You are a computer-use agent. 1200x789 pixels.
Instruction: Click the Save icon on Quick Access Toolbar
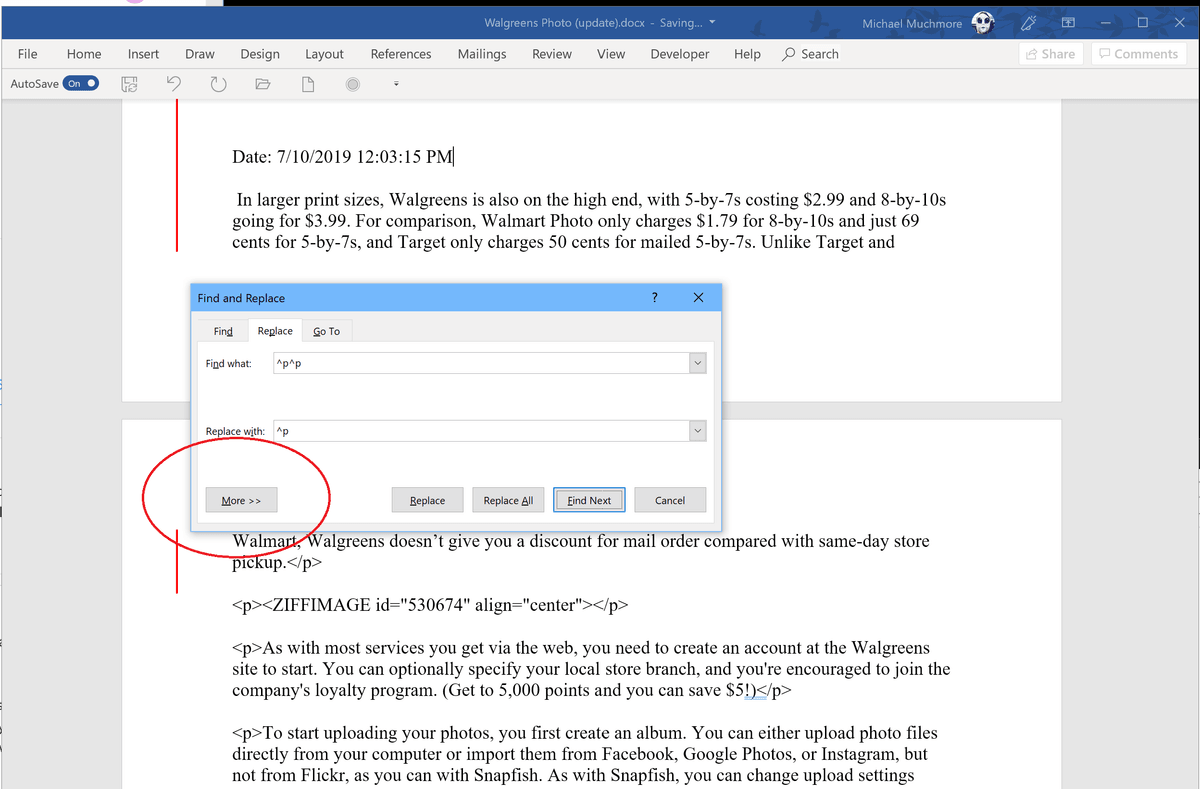(x=130, y=84)
